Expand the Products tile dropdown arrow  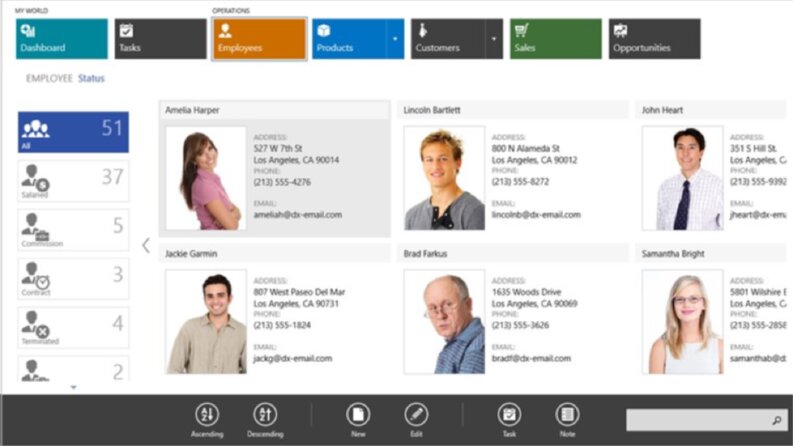(x=395, y=39)
